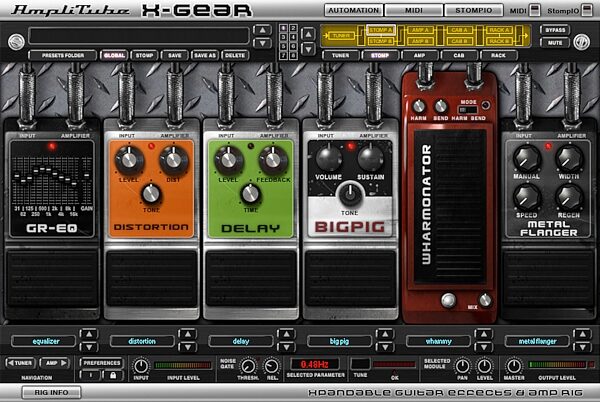
Task: Open the Automation panel
Action: pos(354,10)
